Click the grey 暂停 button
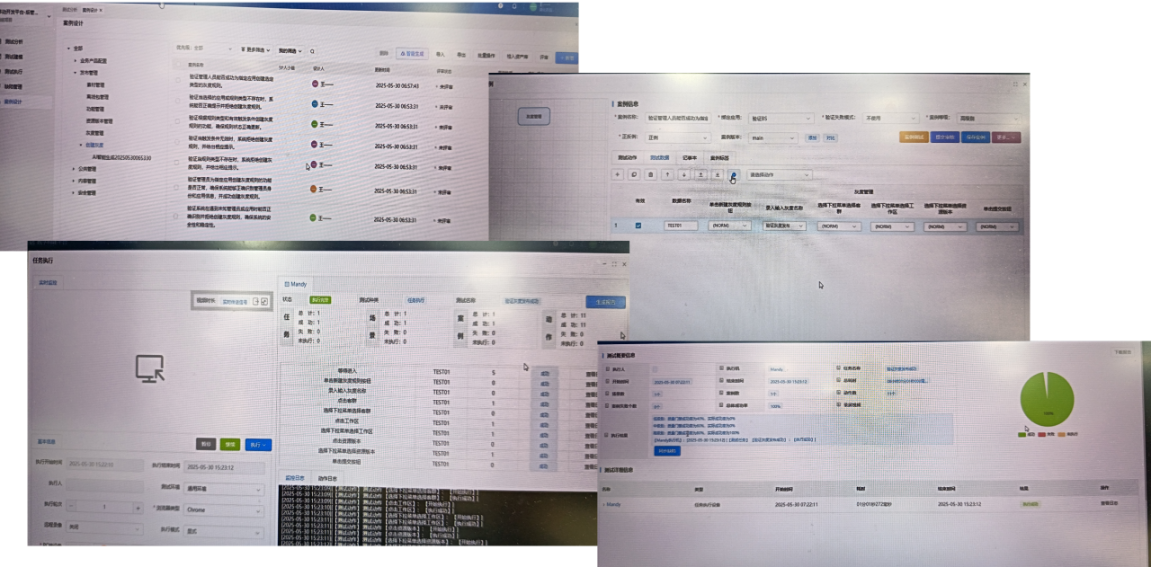 [x=206, y=444]
